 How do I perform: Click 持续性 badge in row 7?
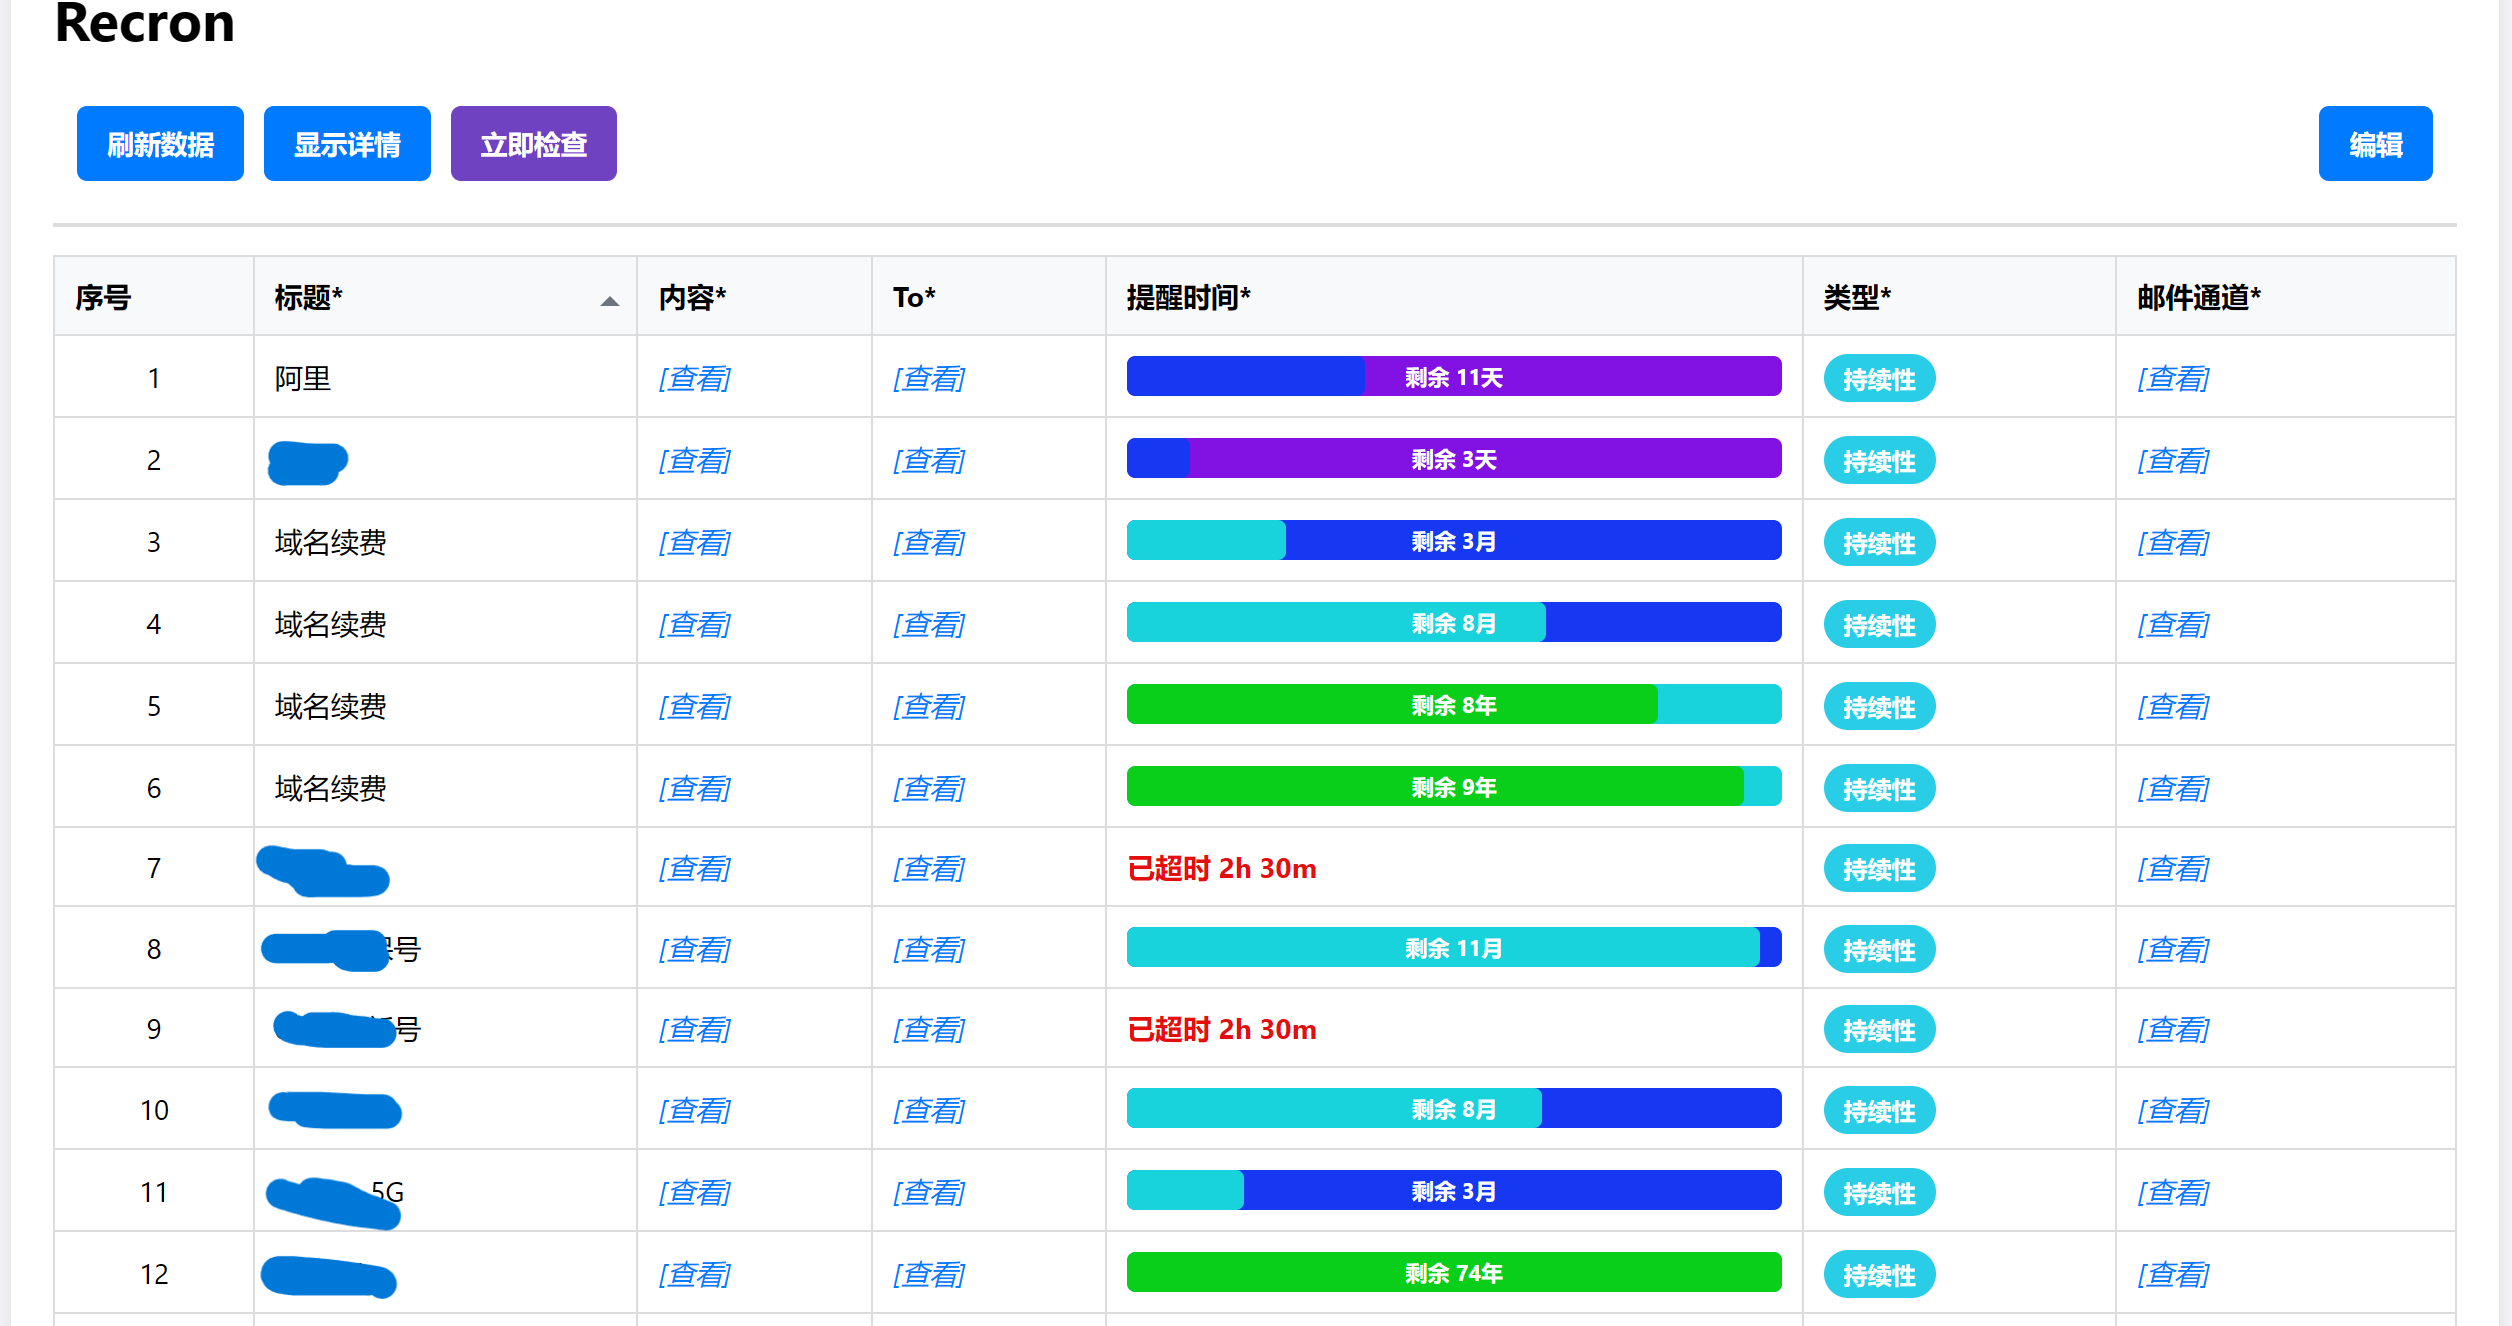pyautogui.click(x=1879, y=869)
